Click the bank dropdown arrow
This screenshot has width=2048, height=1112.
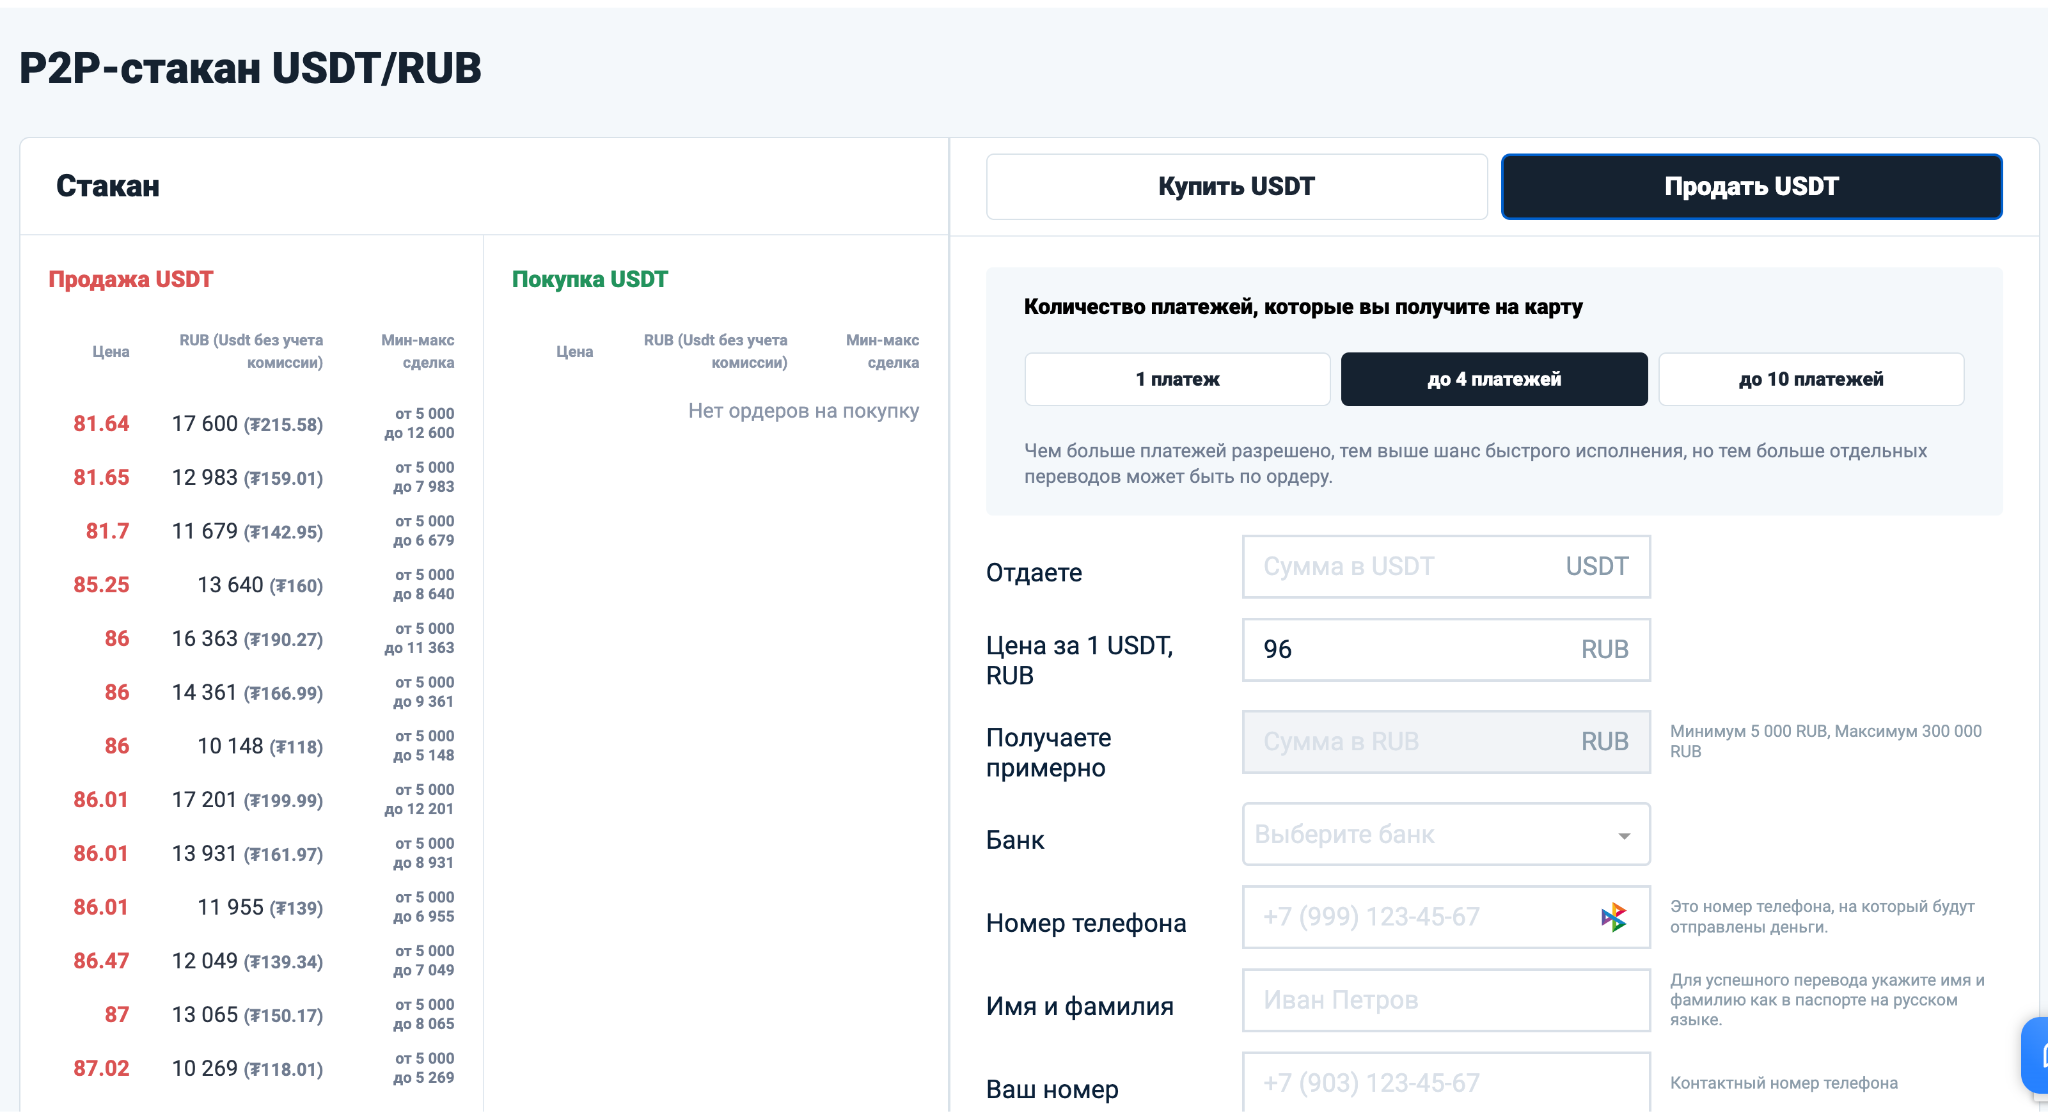click(x=1624, y=835)
